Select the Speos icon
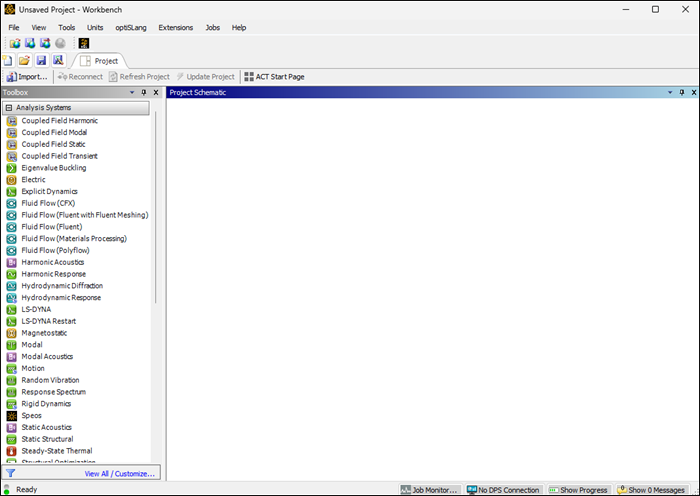The height and width of the screenshot is (496, 700). pos(12,416)
